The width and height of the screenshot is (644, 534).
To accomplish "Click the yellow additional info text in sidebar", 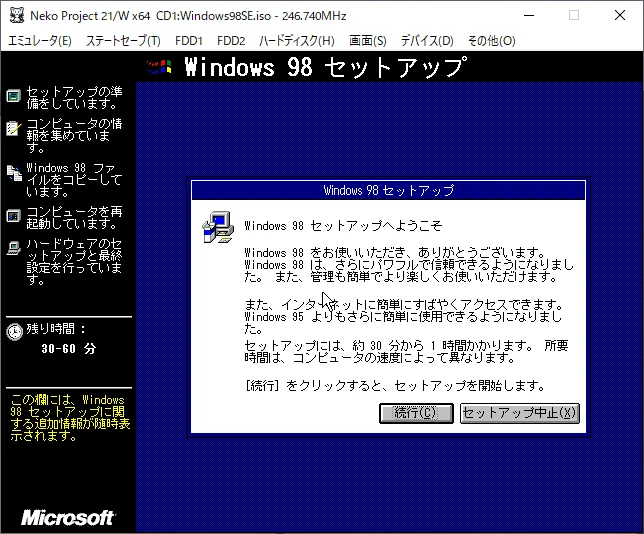I will (x=70, y=418).
